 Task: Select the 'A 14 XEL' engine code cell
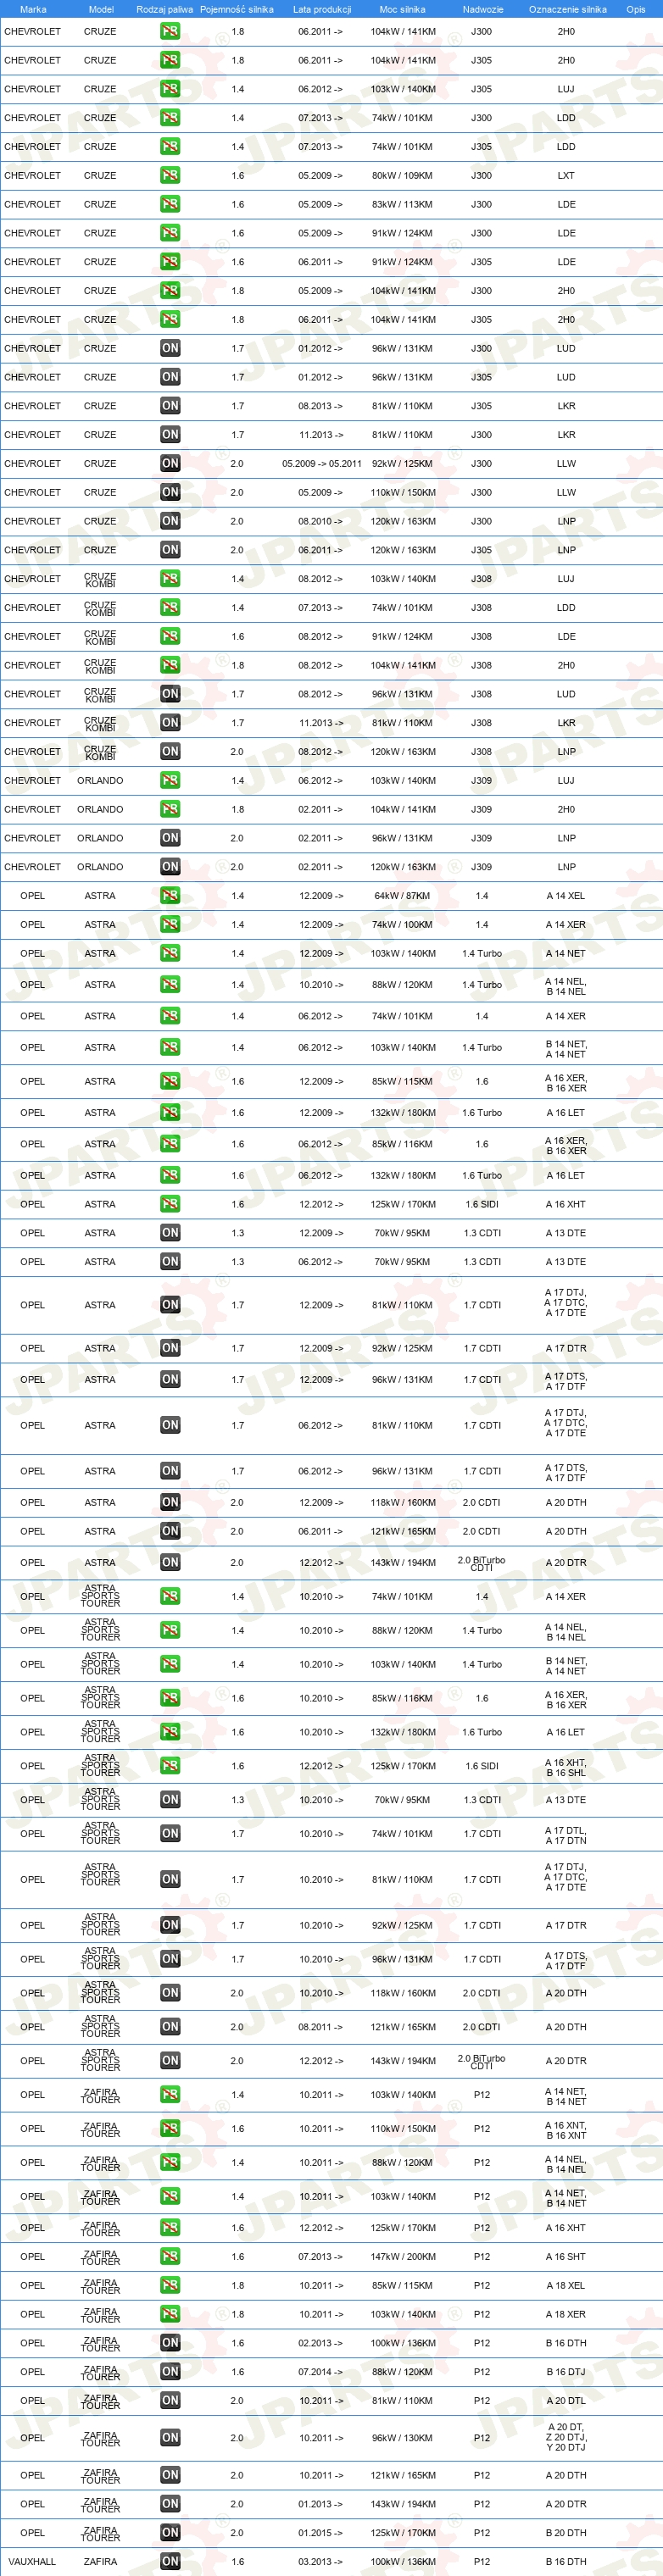[x=566, y=895]
